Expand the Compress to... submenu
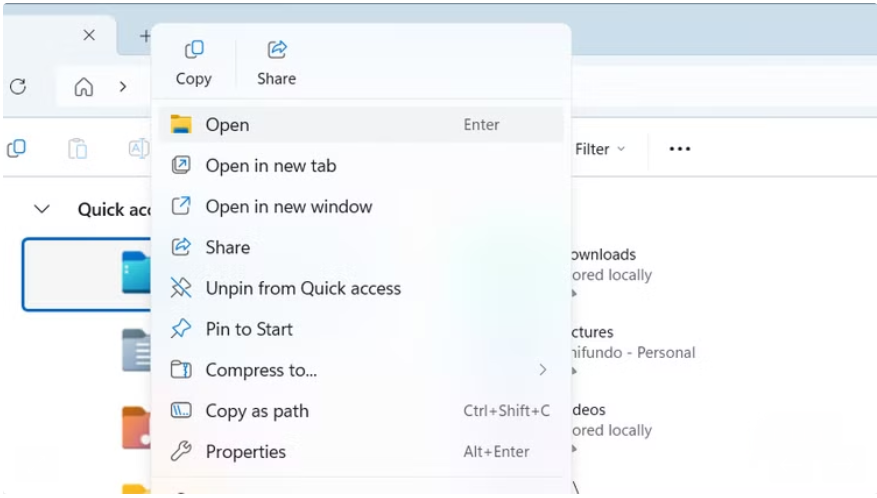877x498 pixels. click(x=361, y=370)
